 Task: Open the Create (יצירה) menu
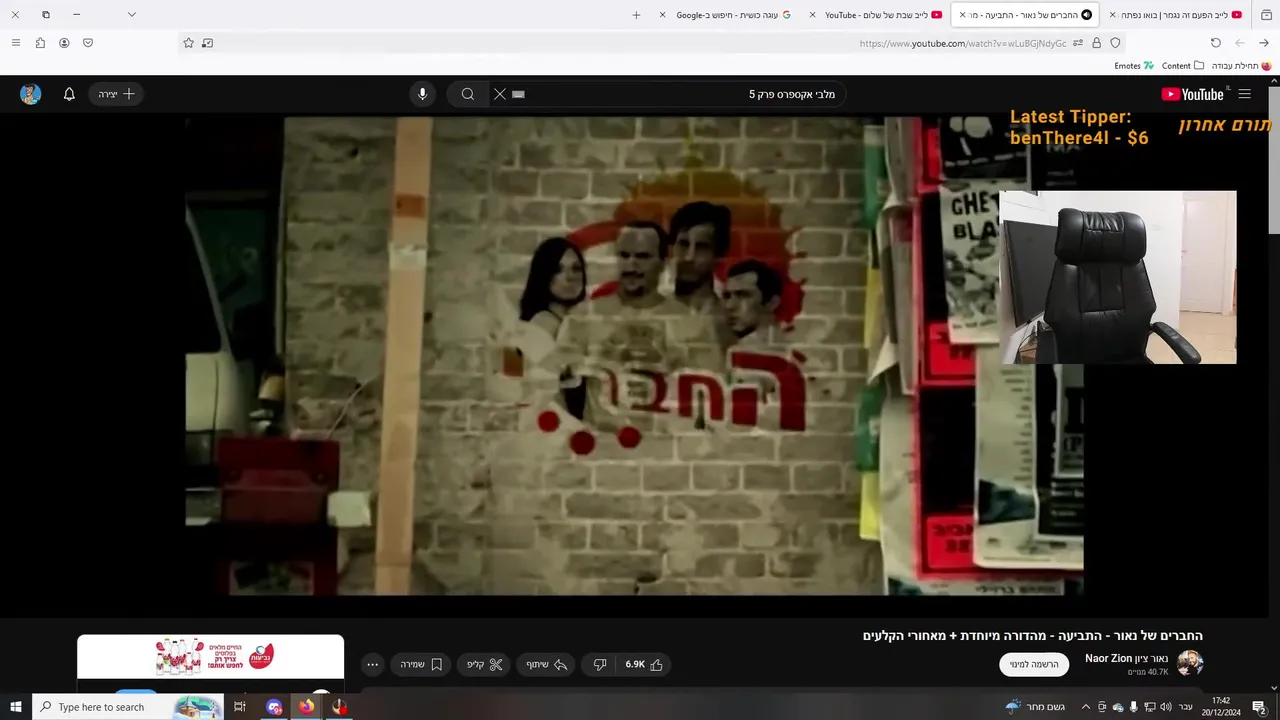(x=116, y=94)
